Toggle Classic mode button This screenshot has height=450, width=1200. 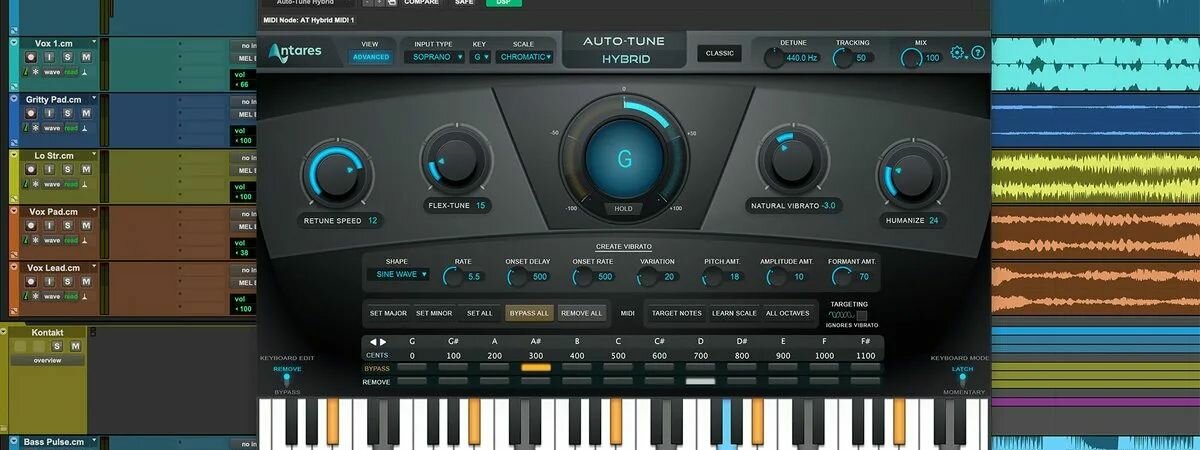pyautogui.click(x=719, y=53)
